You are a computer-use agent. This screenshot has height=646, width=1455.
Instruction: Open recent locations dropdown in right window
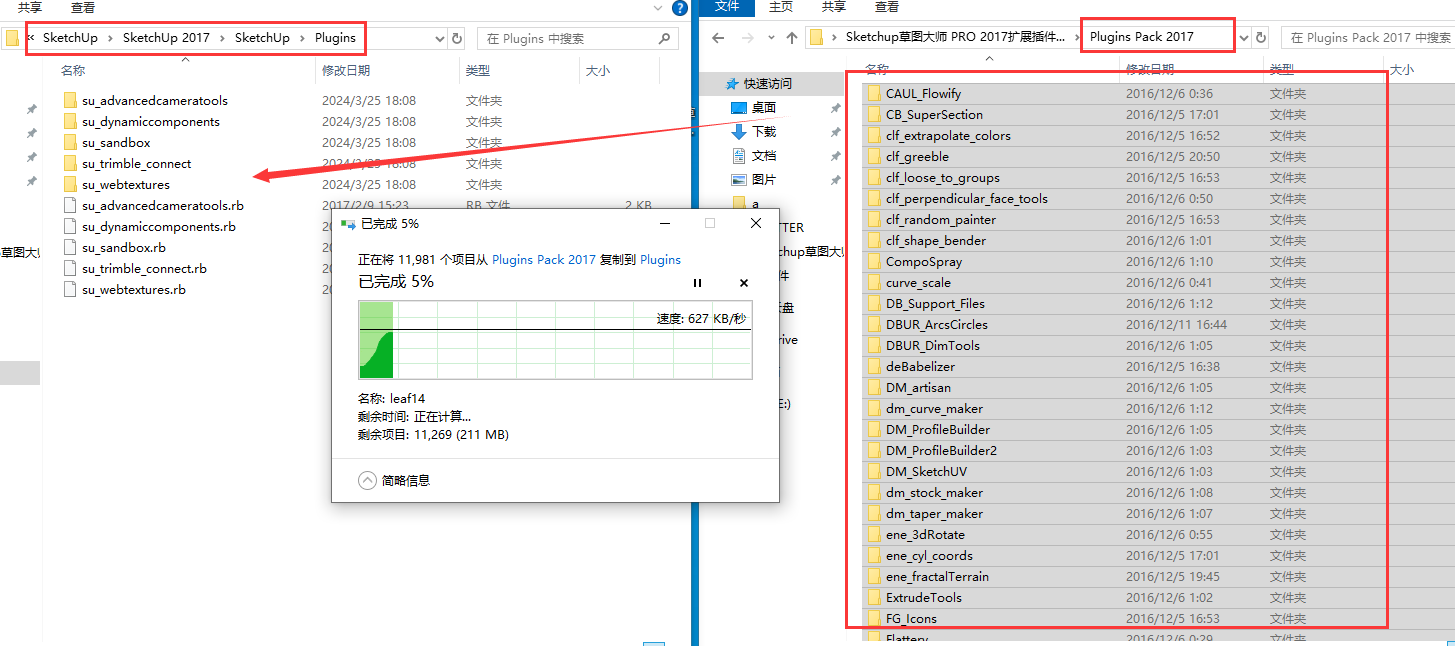(770, 38)
